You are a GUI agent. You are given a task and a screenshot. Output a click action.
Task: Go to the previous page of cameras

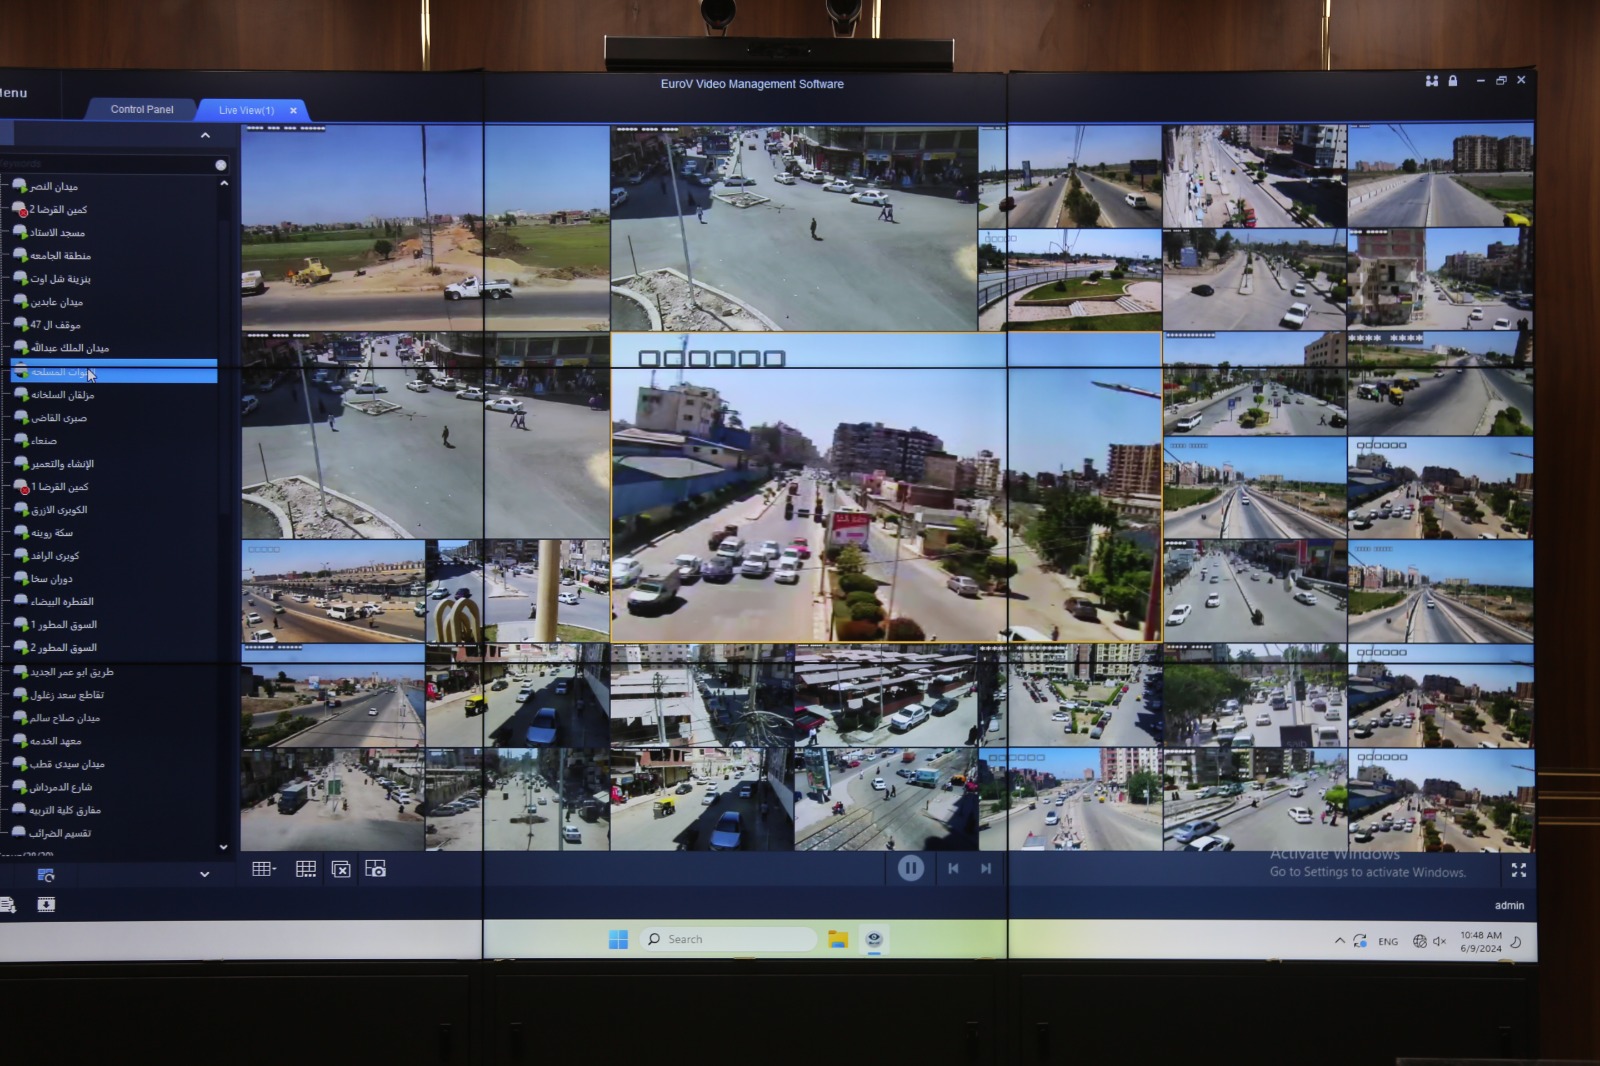pyautogui.click(x=953, y=868)
